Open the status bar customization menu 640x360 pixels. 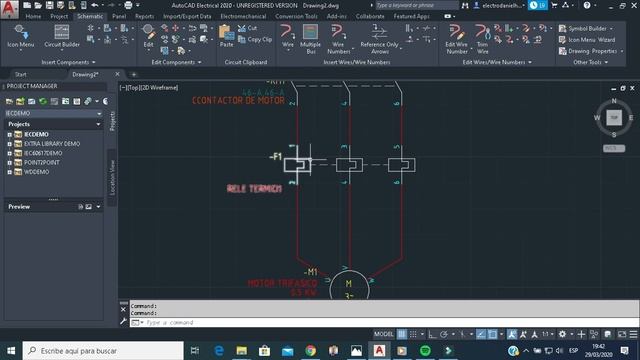tap(633, 334)
